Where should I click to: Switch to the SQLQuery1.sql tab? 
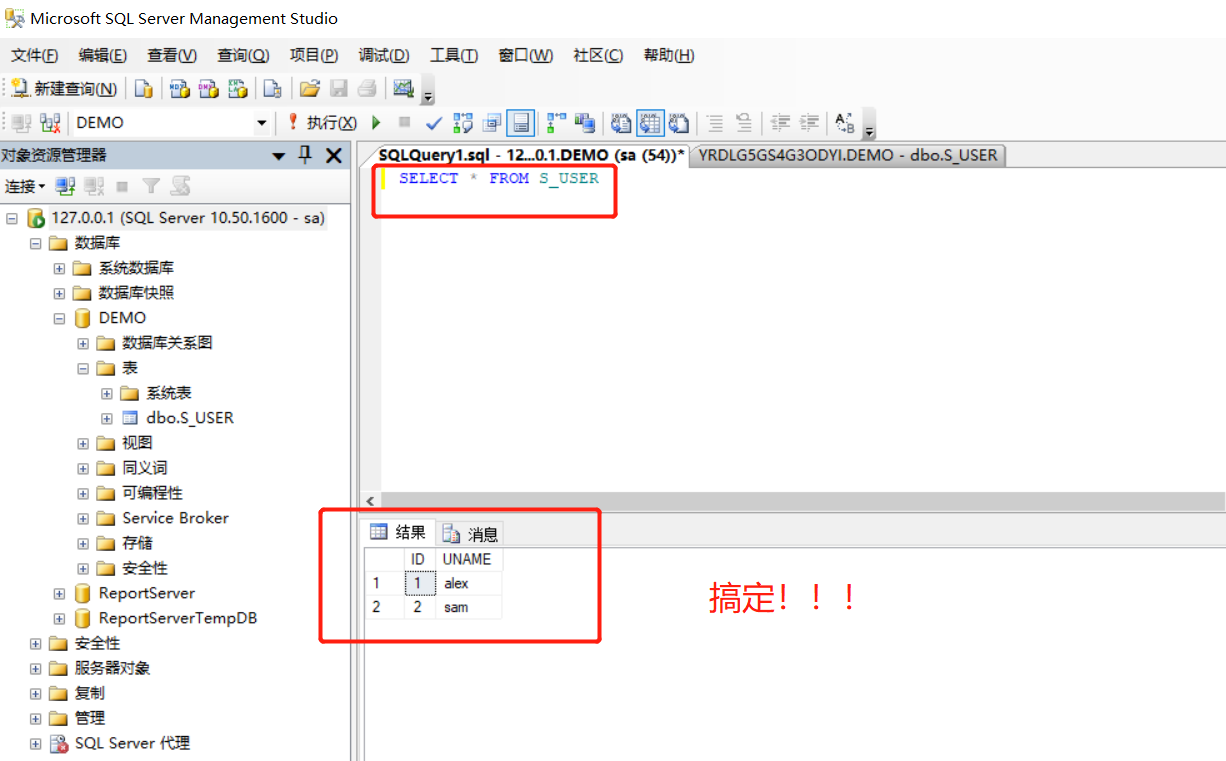[532, 155]
